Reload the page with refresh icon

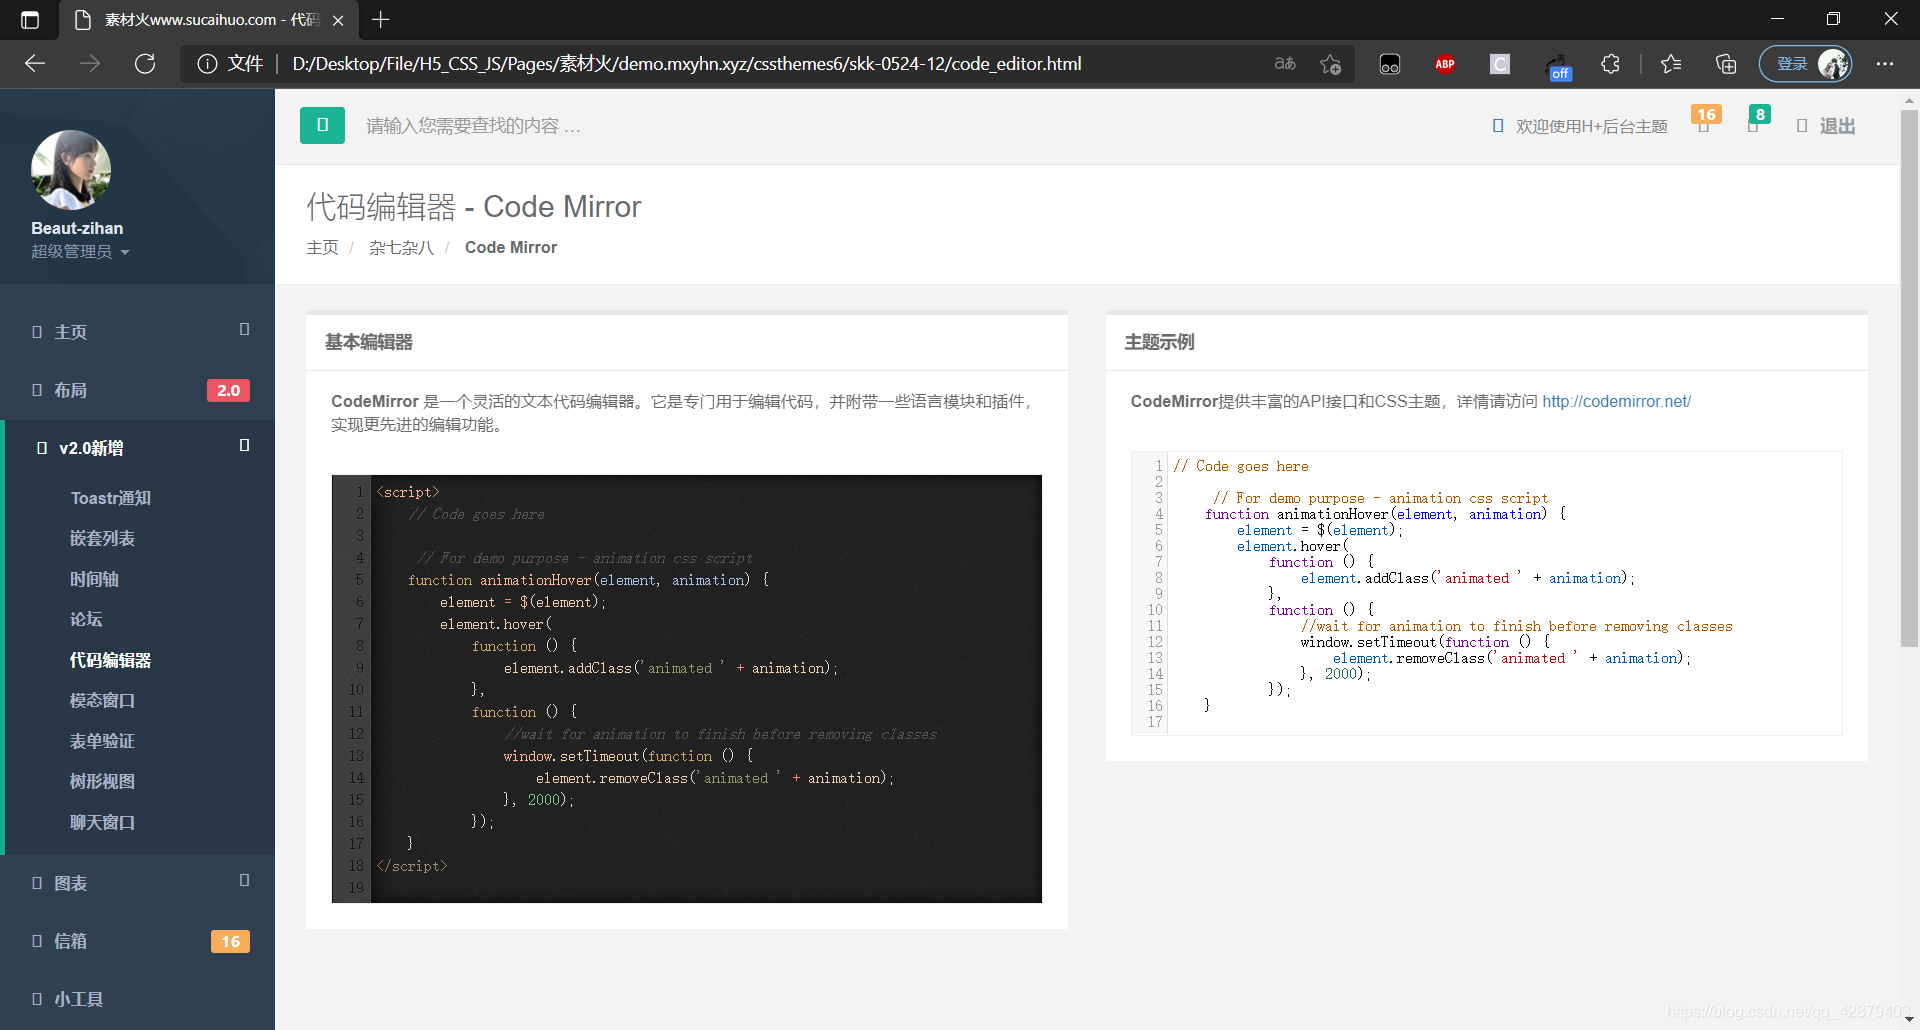coord(145,64)
